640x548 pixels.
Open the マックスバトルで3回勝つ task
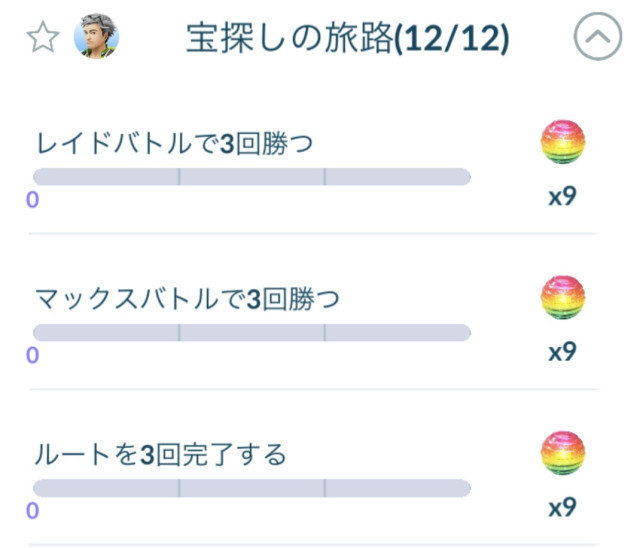click(x=194, y=299)
